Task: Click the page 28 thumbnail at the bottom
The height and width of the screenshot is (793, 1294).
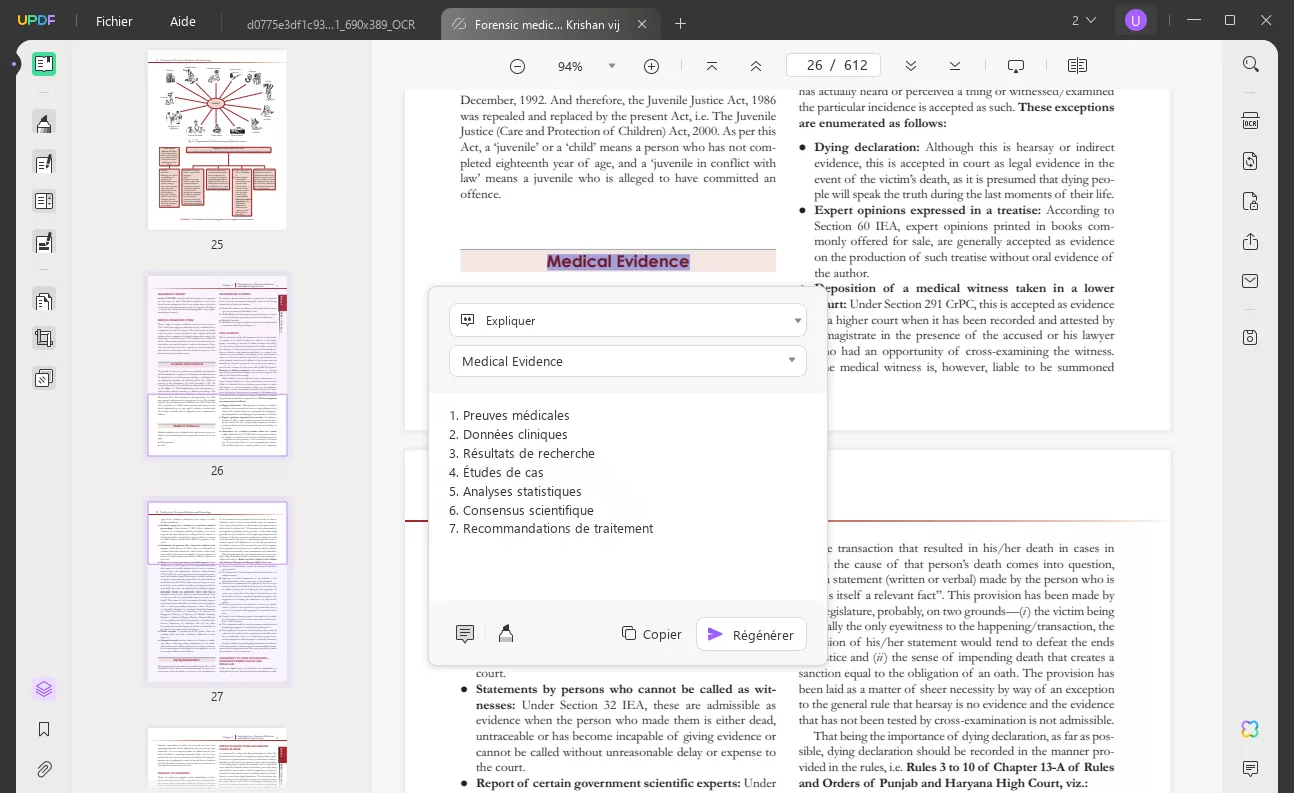Action: (x=217, y=760)
